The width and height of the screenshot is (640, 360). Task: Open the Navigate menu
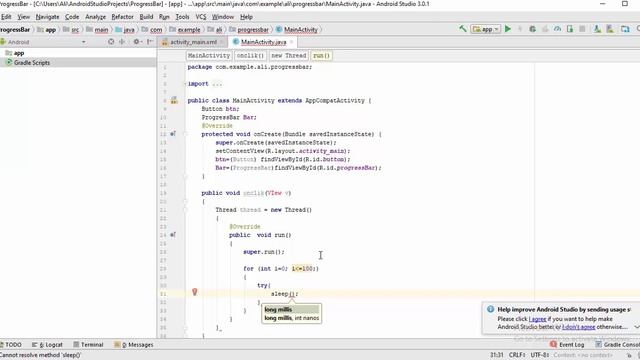point(47,17)
